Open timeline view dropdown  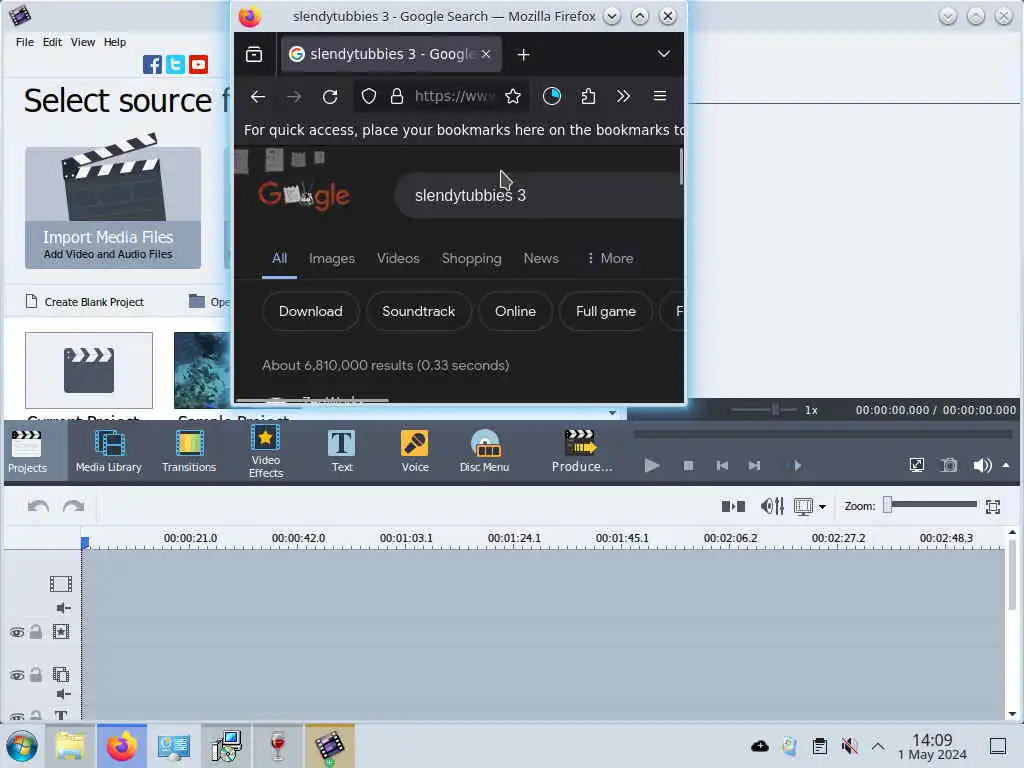(x=822, y=507)
